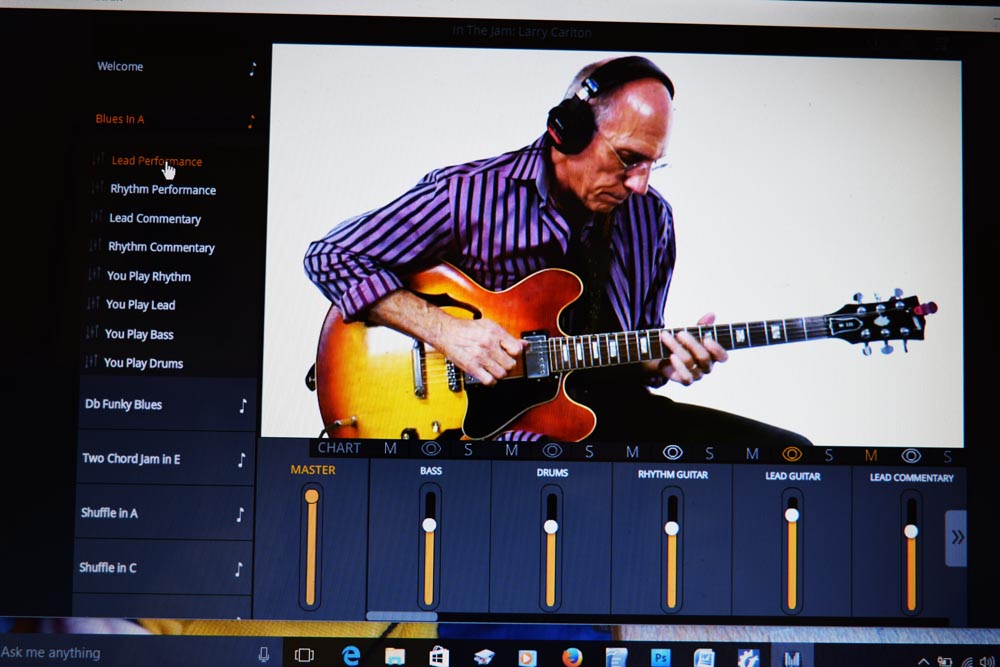This screenshot has width=1000, height=667.
Task: Mute the Lead Guitar track
Action: click(753, 453)
